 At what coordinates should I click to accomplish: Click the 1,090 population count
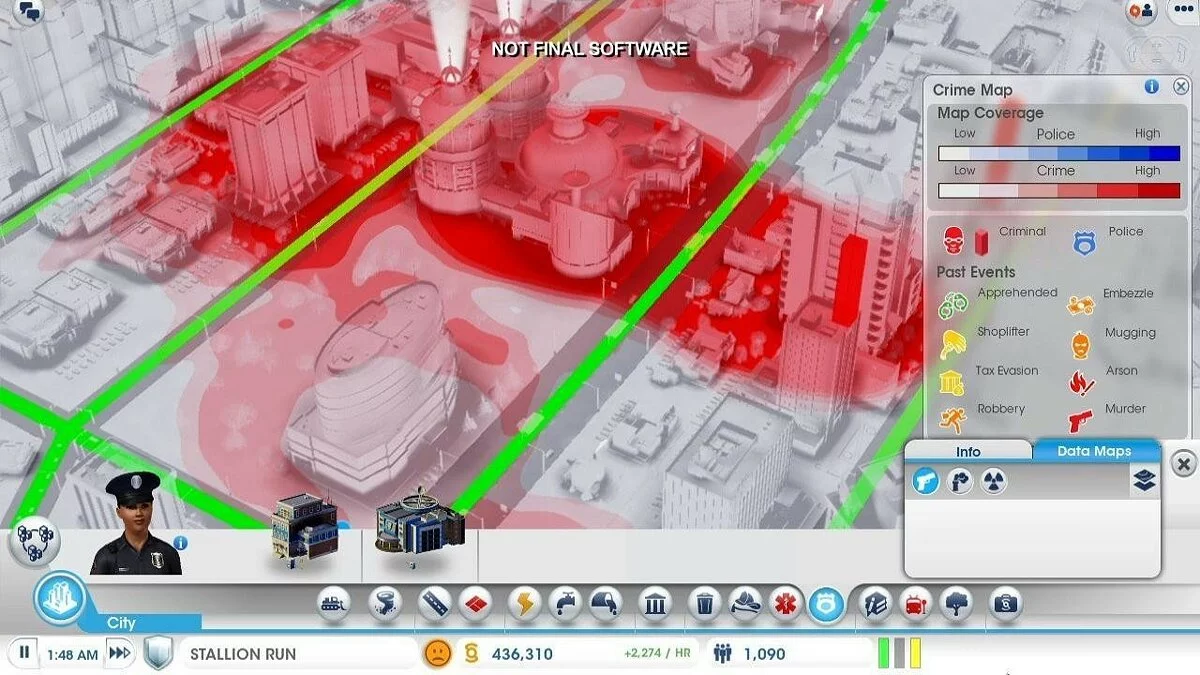point(765,654)
